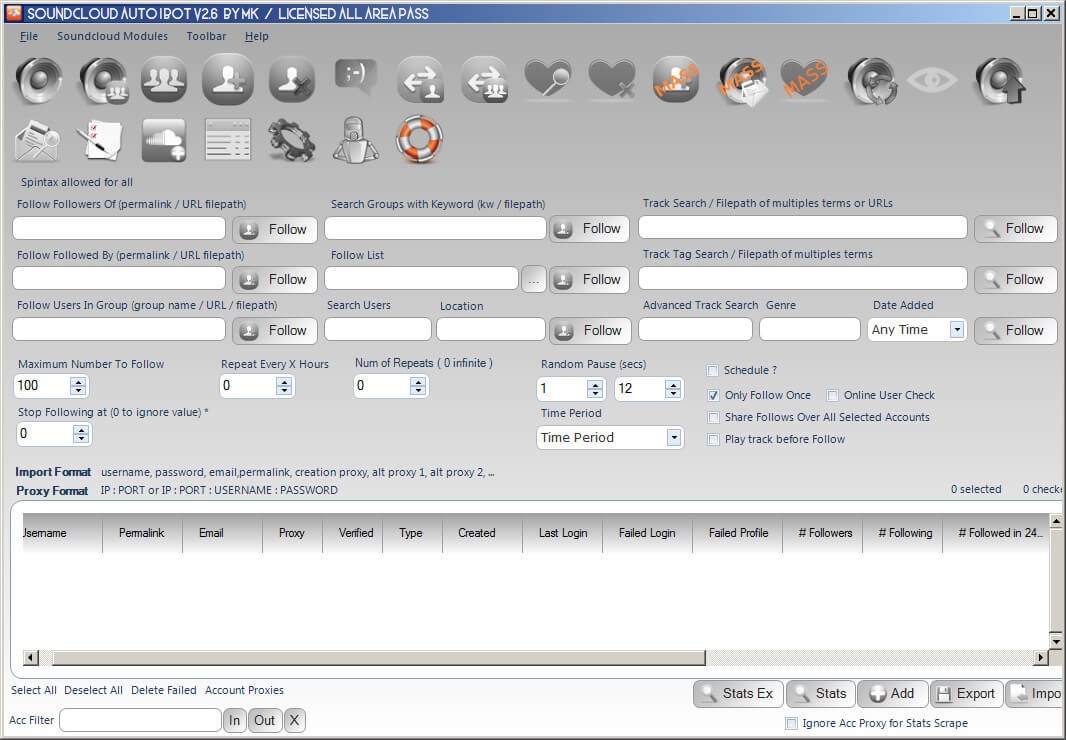Open the three-people groups module icon
The height and width of the screenshot is (740, 1066).
click(x=164, y=80)
